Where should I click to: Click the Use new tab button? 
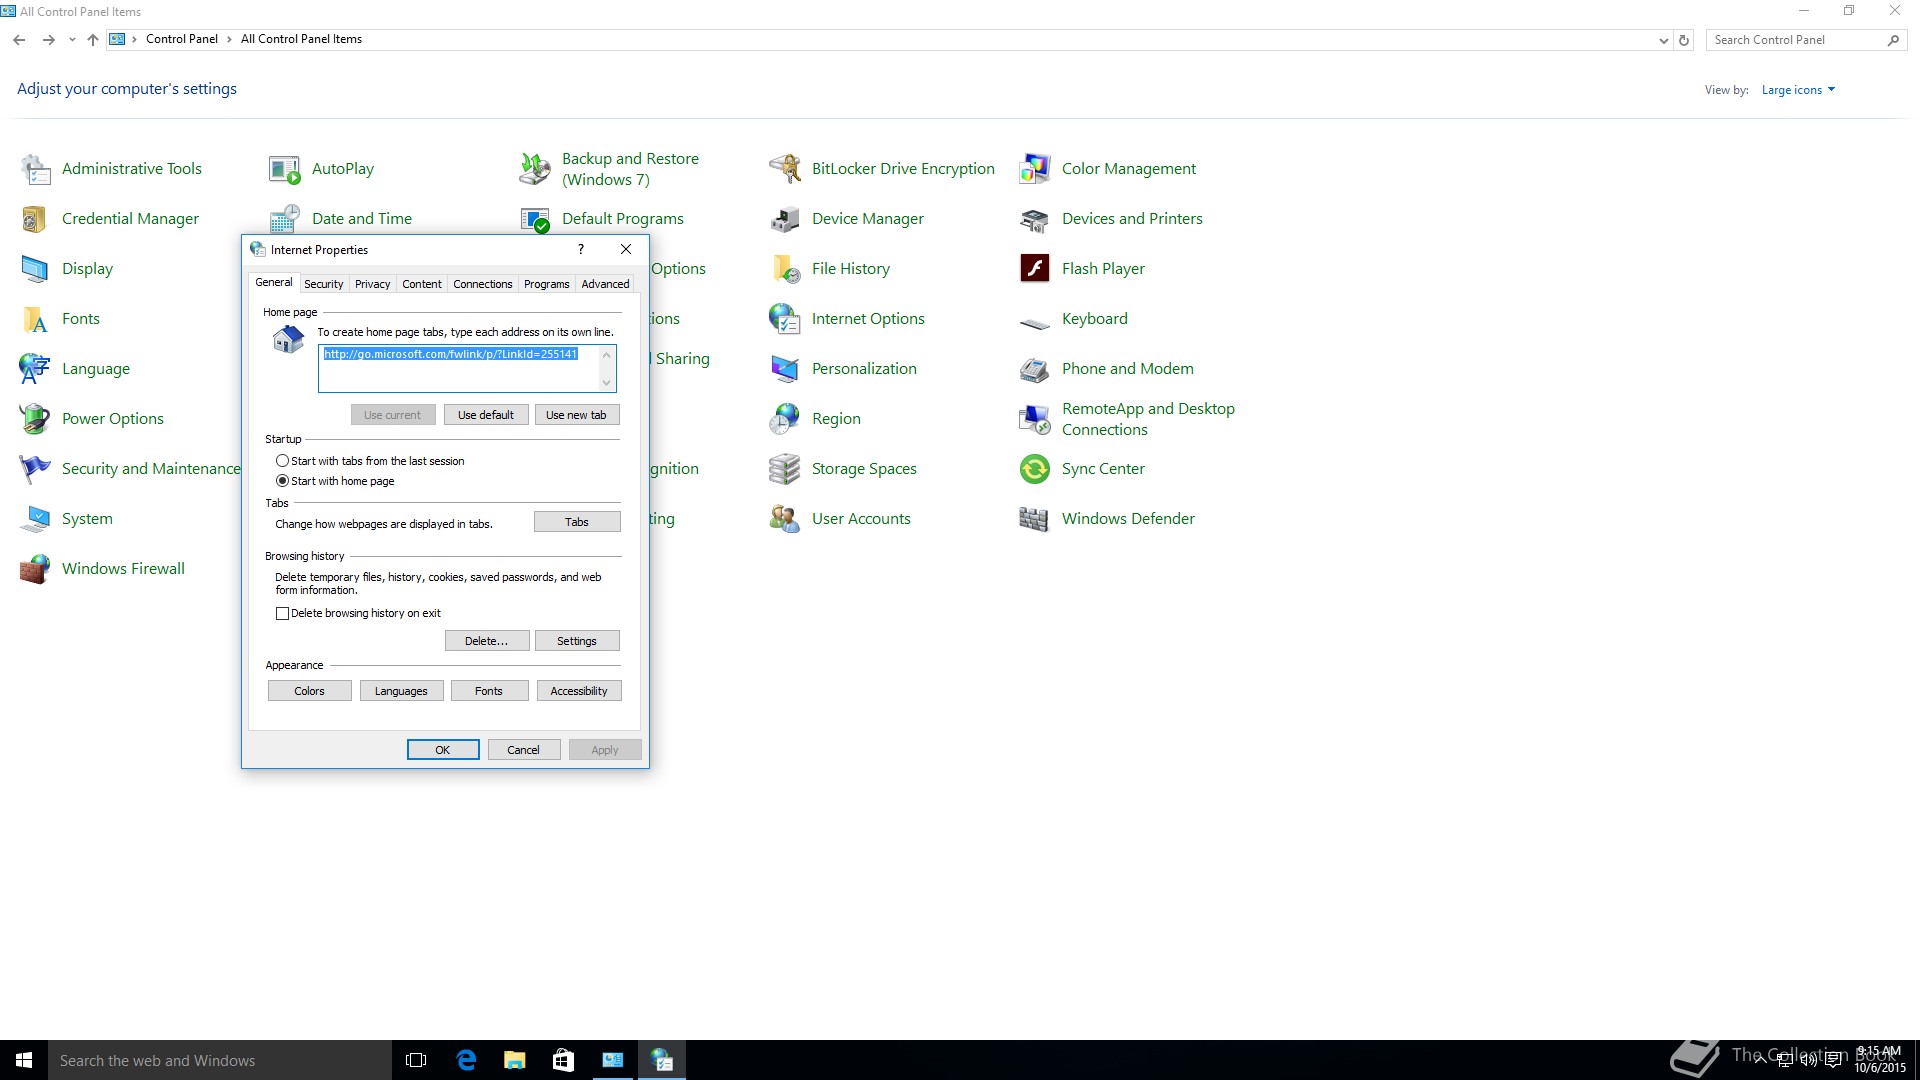pos(576,415)
